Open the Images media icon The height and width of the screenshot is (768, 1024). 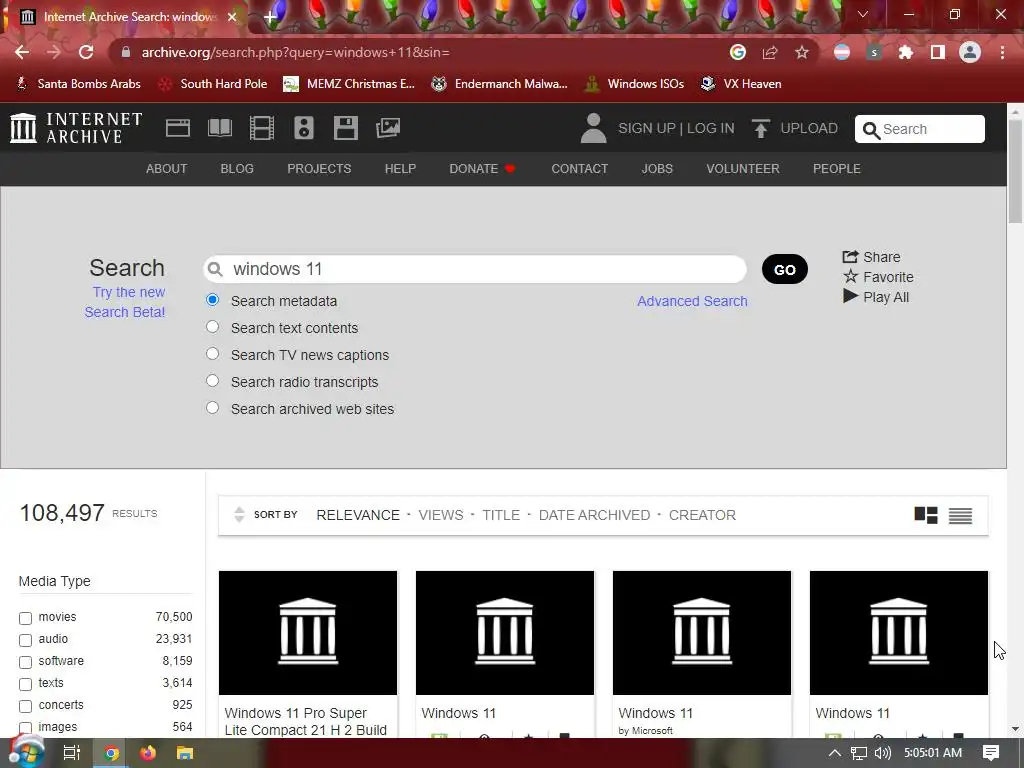[388, 128]
